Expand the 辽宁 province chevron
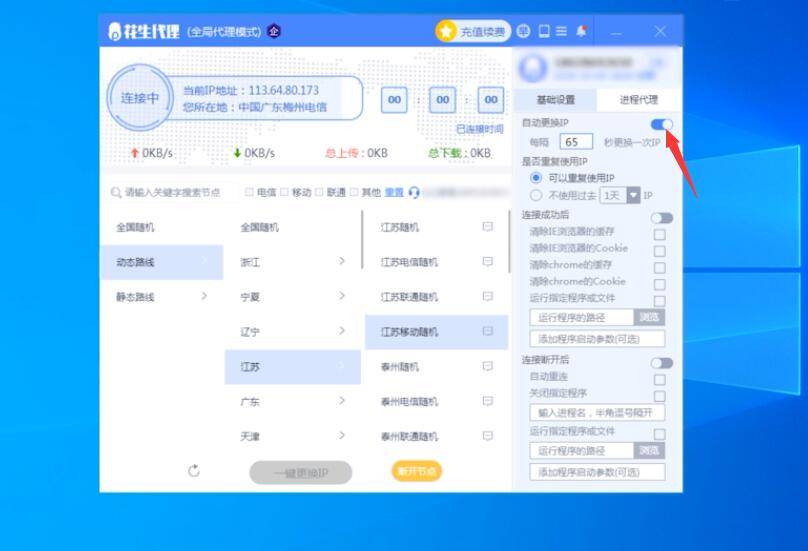This screenshot has width=808, height=551. [342, 330]
